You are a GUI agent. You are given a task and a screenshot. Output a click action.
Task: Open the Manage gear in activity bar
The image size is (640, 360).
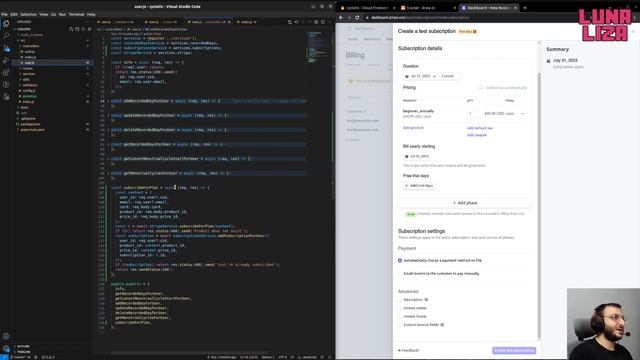tap(6, 349)
